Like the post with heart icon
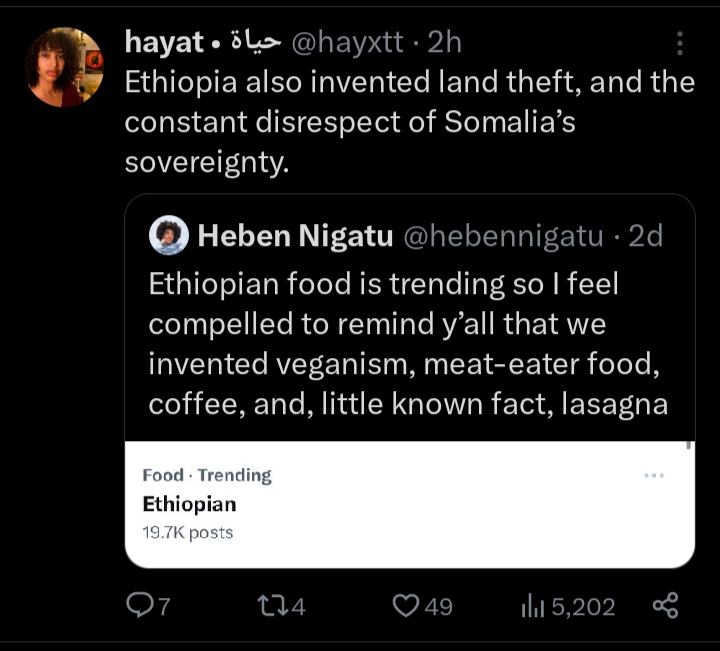Image resolution: width=720 pixels, height=651 pixels. tap(405, 606)
